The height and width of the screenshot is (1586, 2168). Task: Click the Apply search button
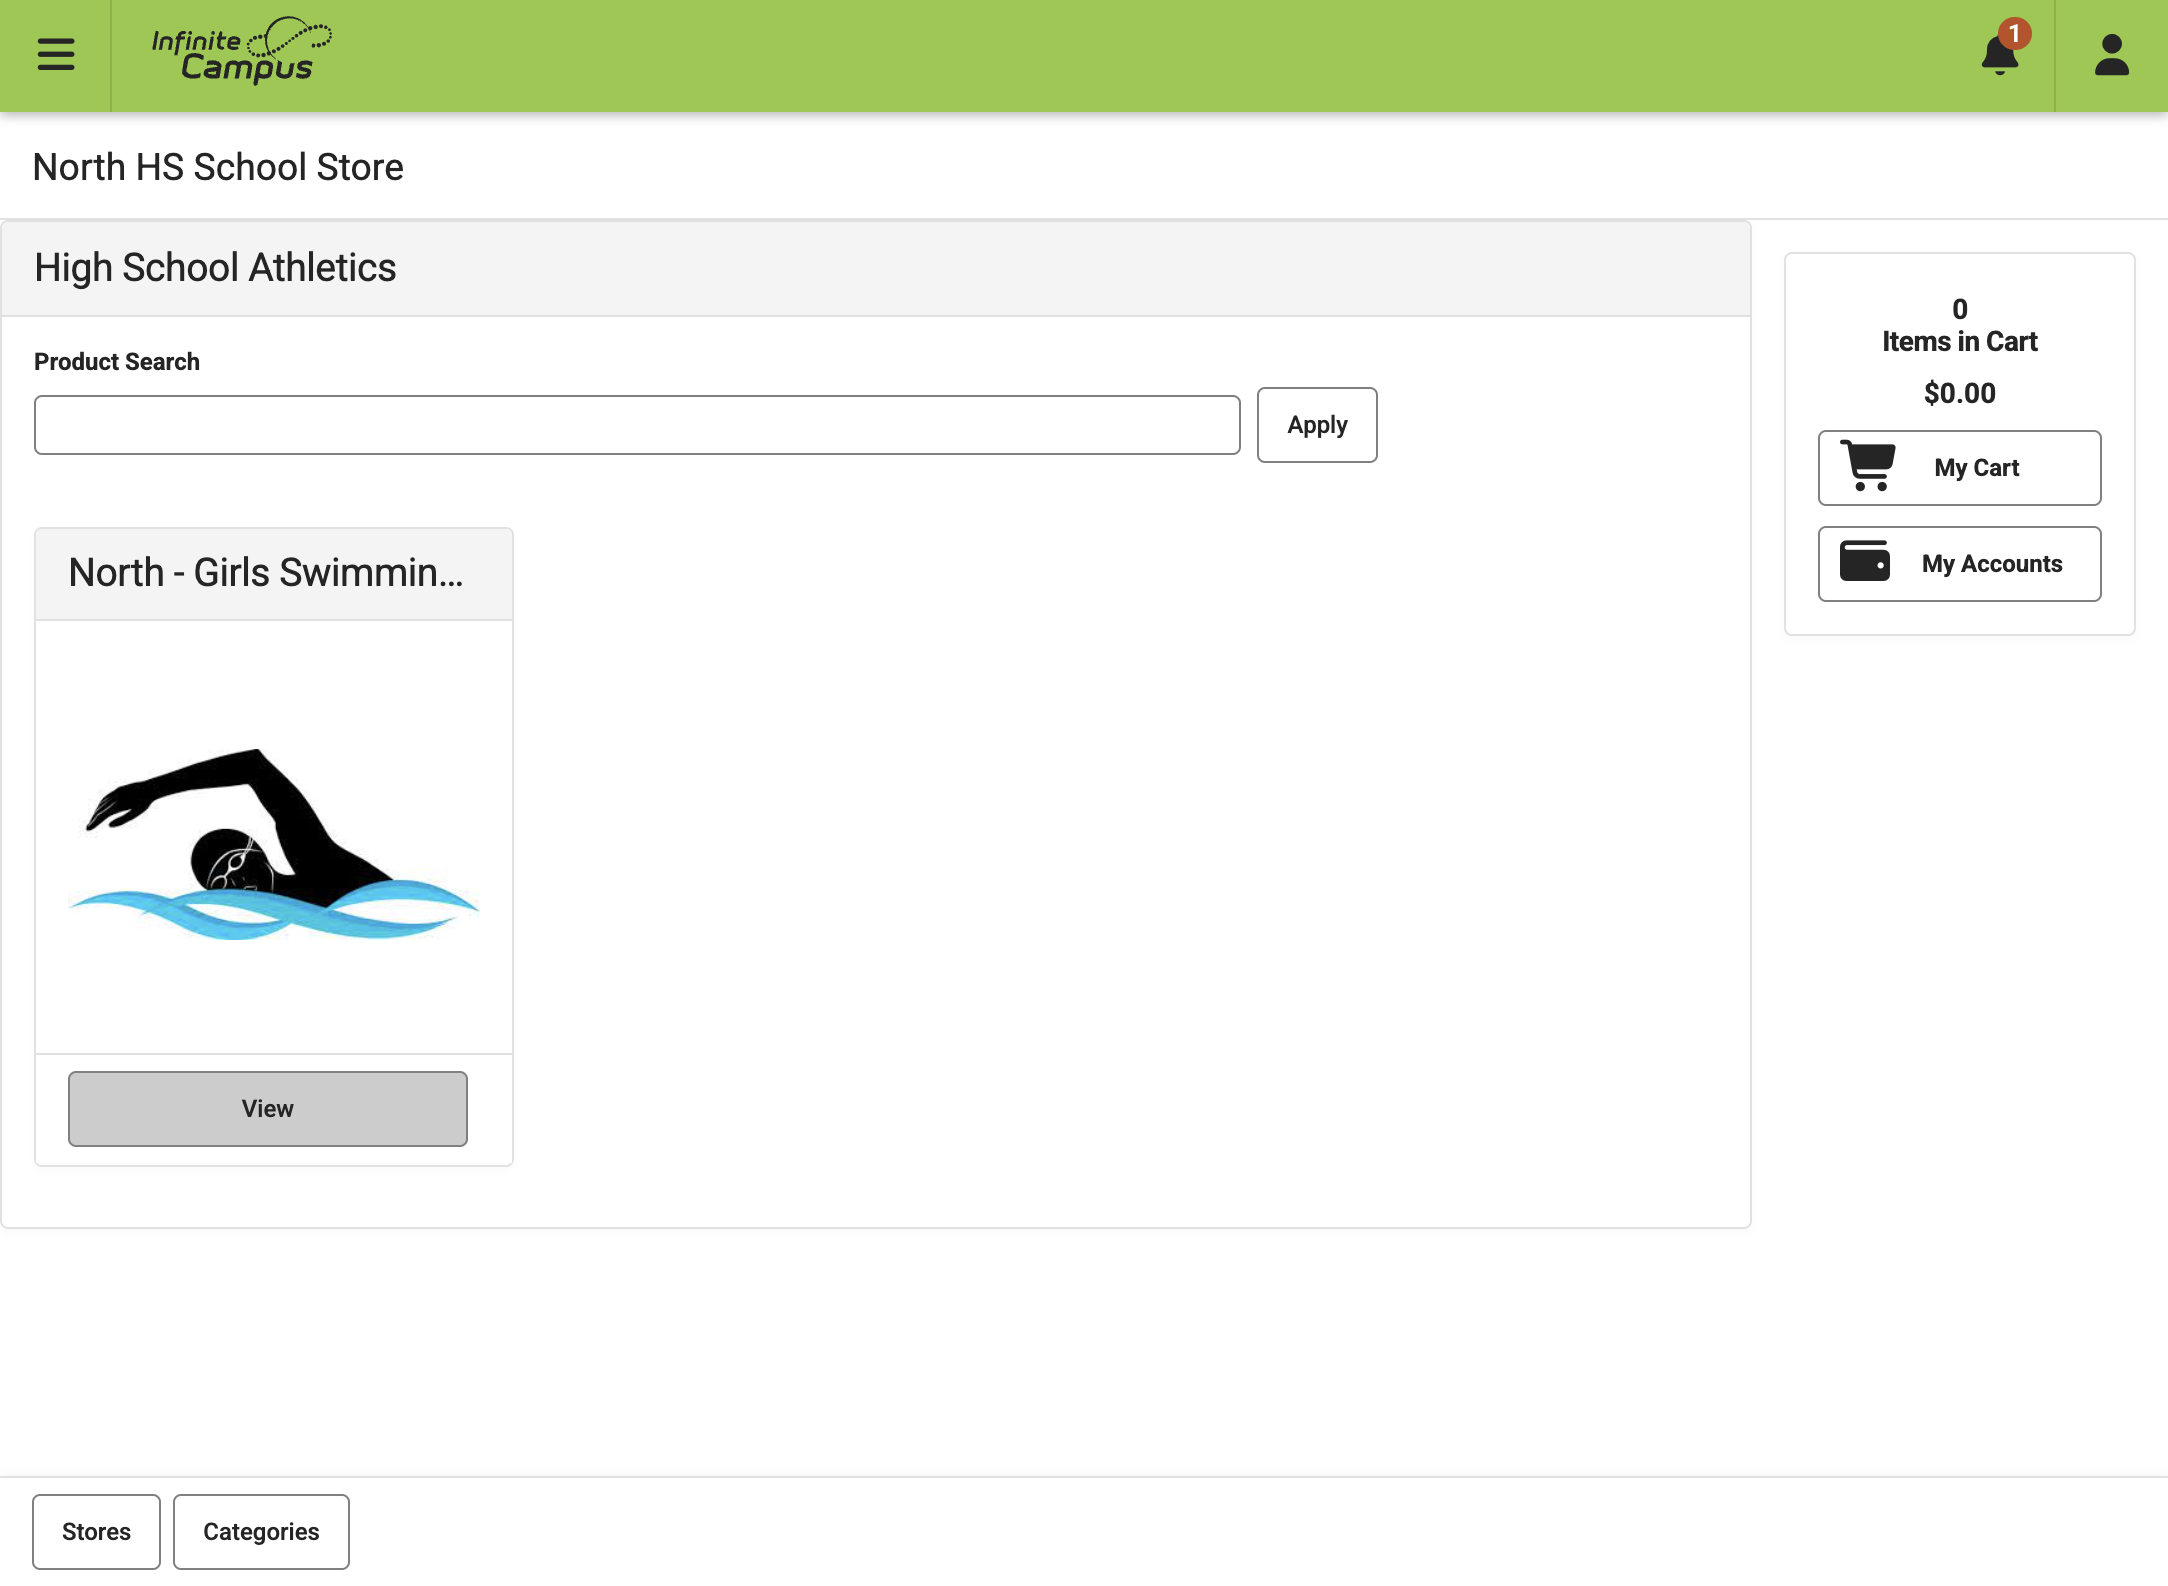click(x=1316, y=425)
